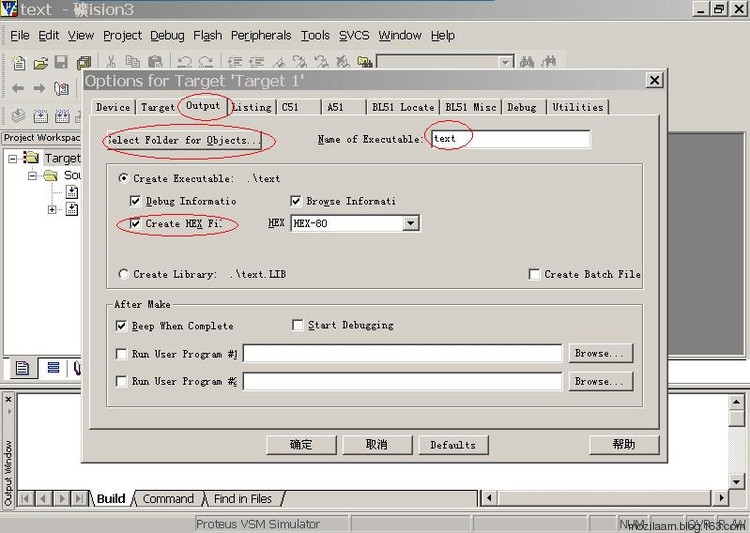This screenshot has width=750, height=533.
Task: Click the Open file toolbar icon
Action: [x=41, y=62]
